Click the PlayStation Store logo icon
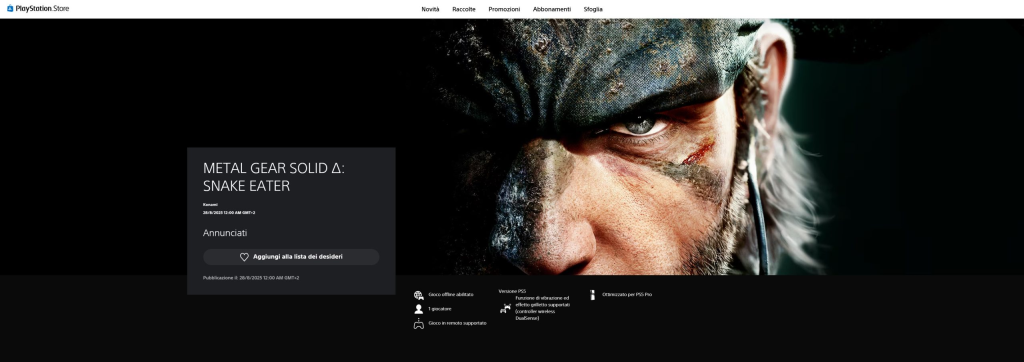This screenshot has height=362, width=1024. (x=10, y=8)
